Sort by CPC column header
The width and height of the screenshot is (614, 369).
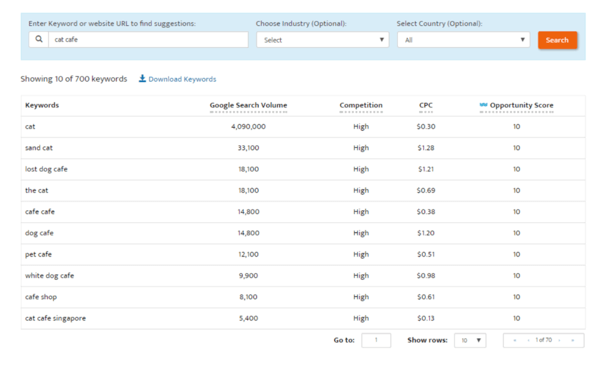(426, 105)
